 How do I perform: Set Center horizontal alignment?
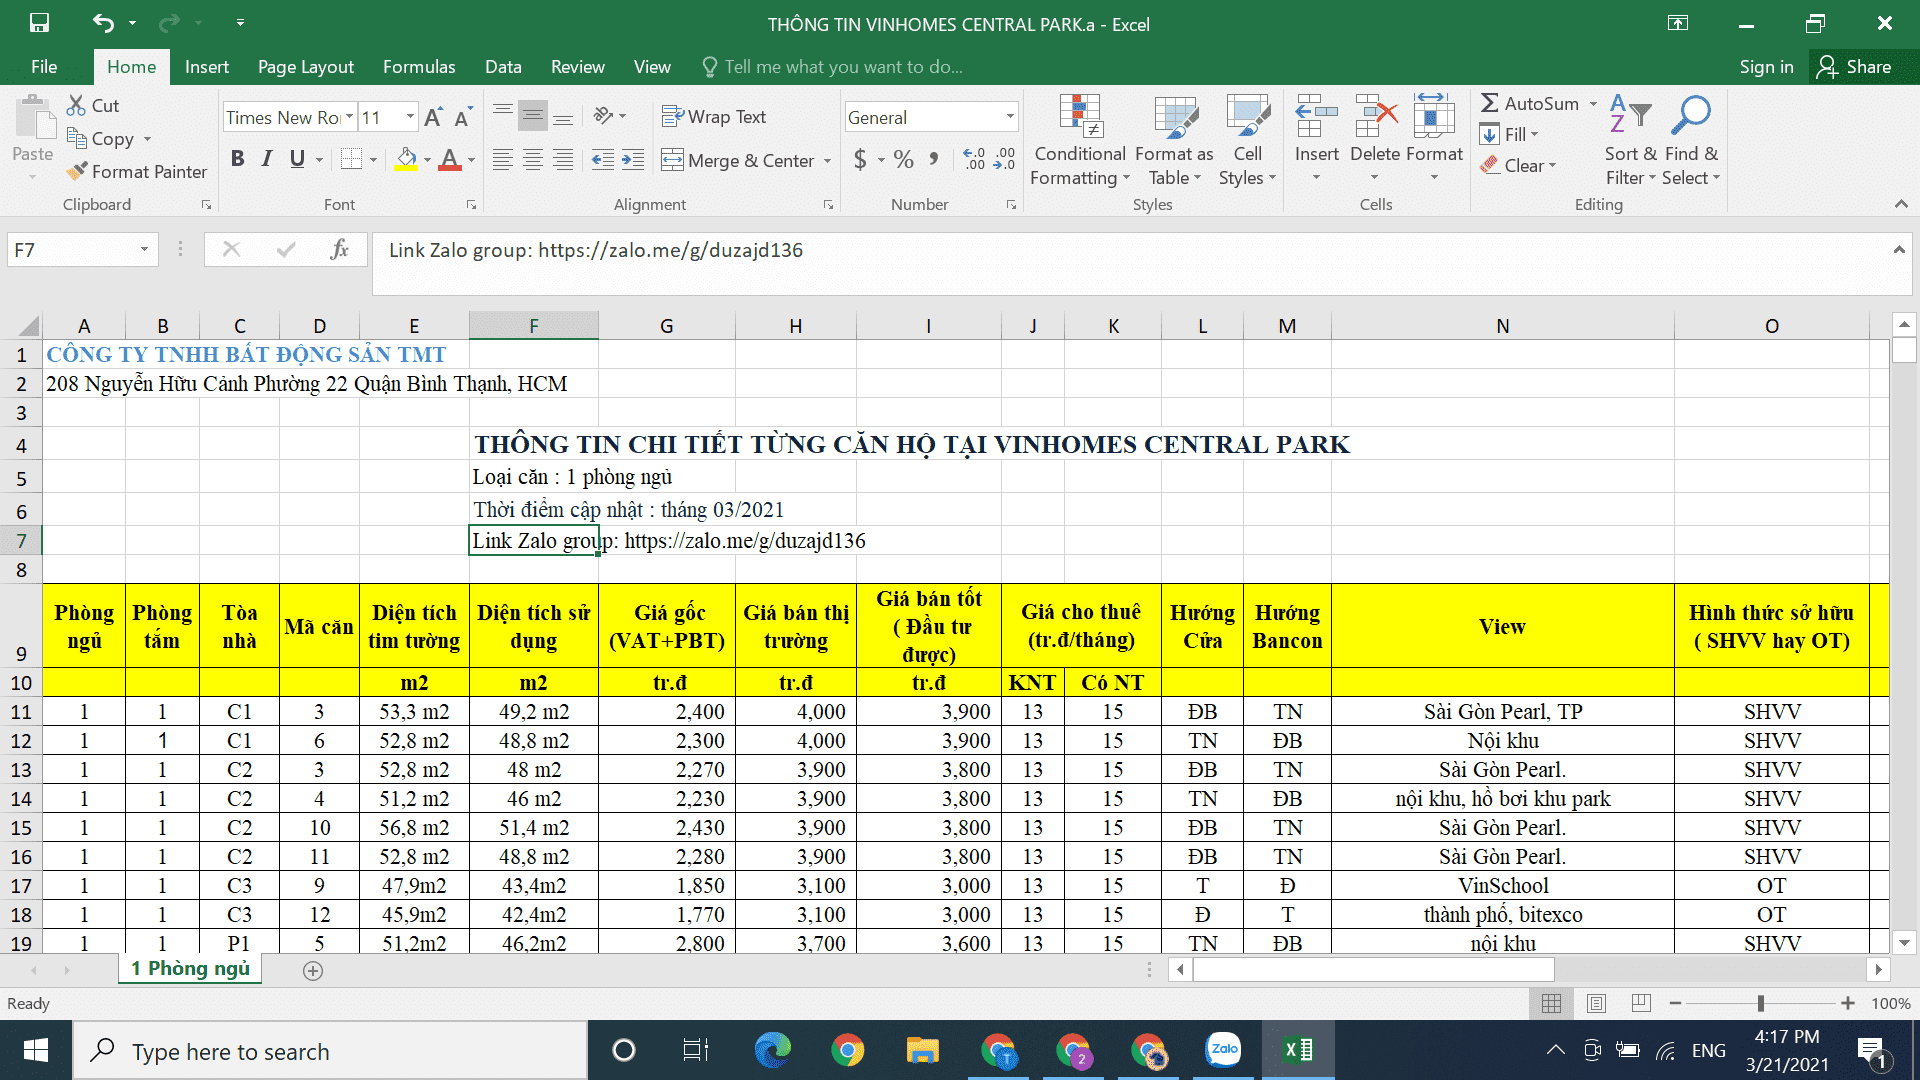[533, 160]
